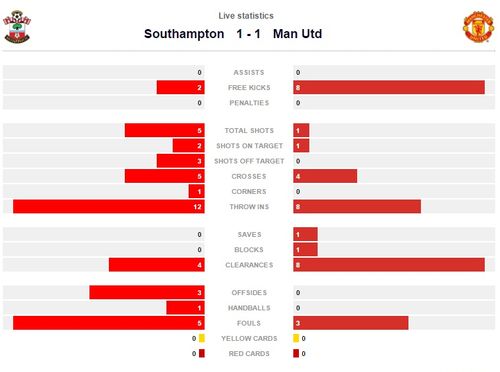500x372 pixels.
Task: Click Southampton's yellow card icon
Action: coord(202,338)
